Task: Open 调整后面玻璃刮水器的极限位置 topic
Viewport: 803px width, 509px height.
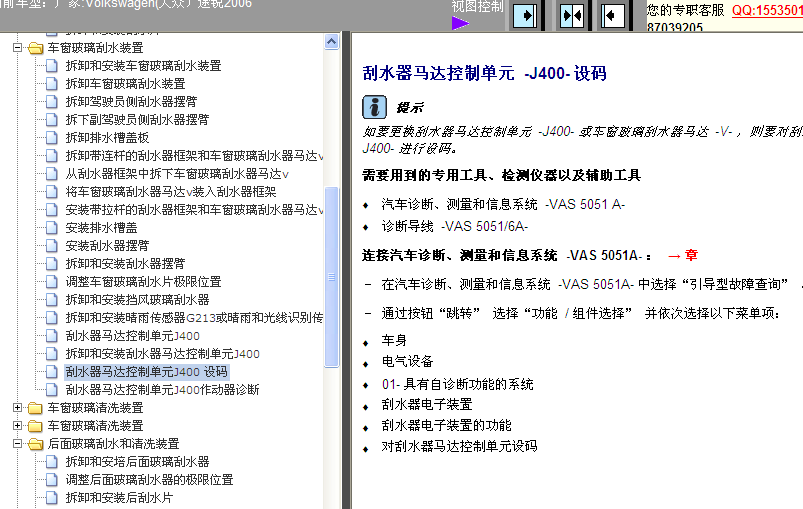Action: click(x=149, y=480)
